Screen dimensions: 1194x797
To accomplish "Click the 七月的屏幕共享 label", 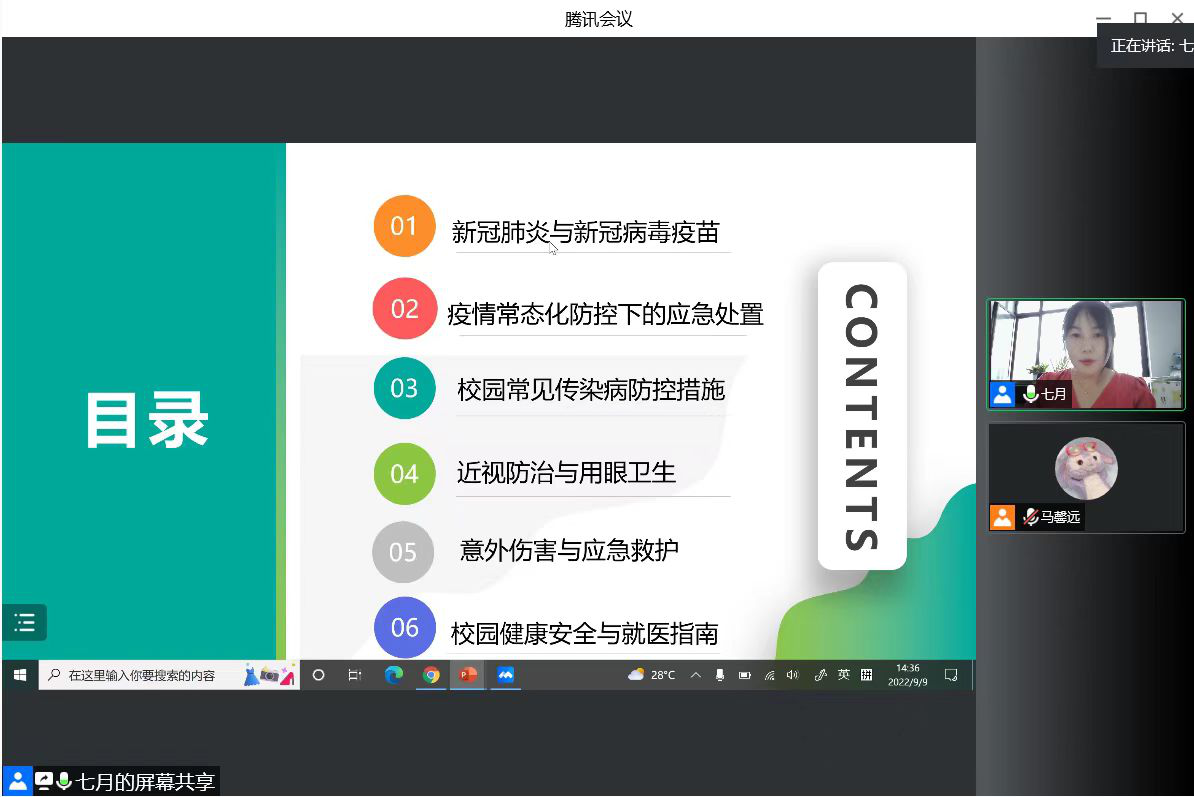I will (146, 782).
